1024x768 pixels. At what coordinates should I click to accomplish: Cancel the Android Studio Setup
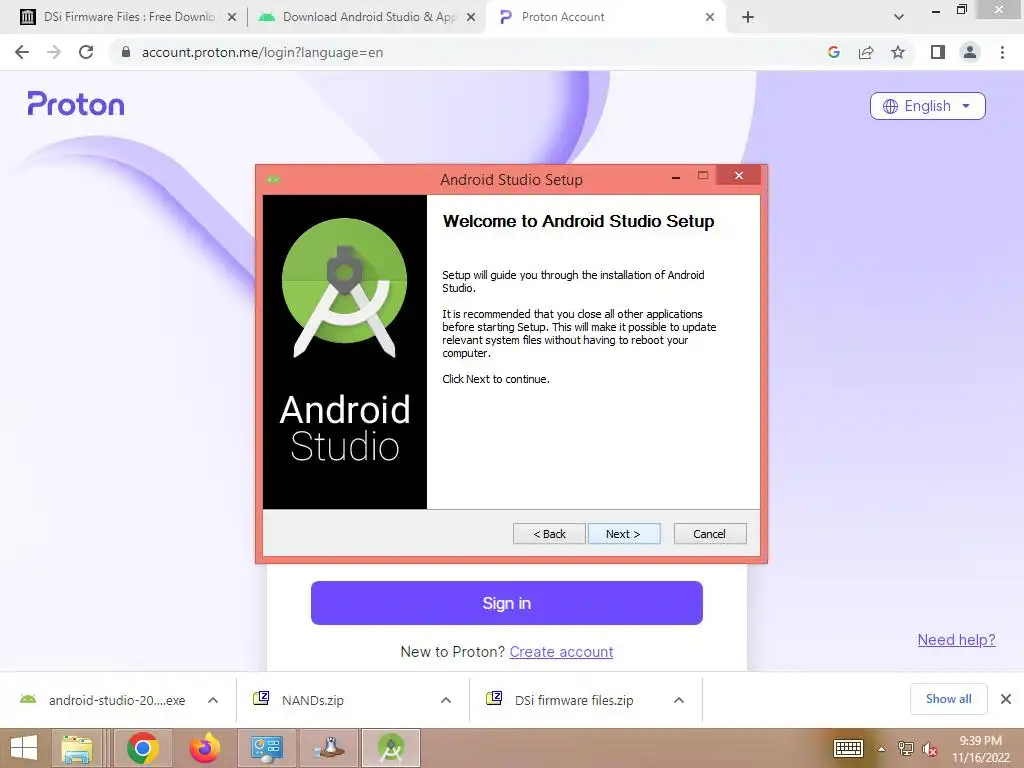(x=709, y=534)
